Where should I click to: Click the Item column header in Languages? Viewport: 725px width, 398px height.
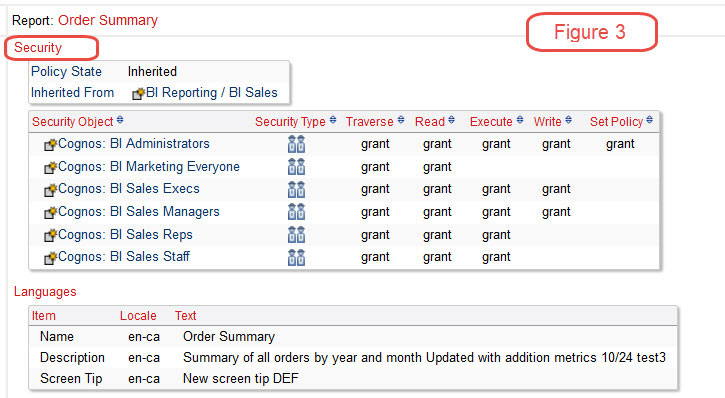[43, 316]
